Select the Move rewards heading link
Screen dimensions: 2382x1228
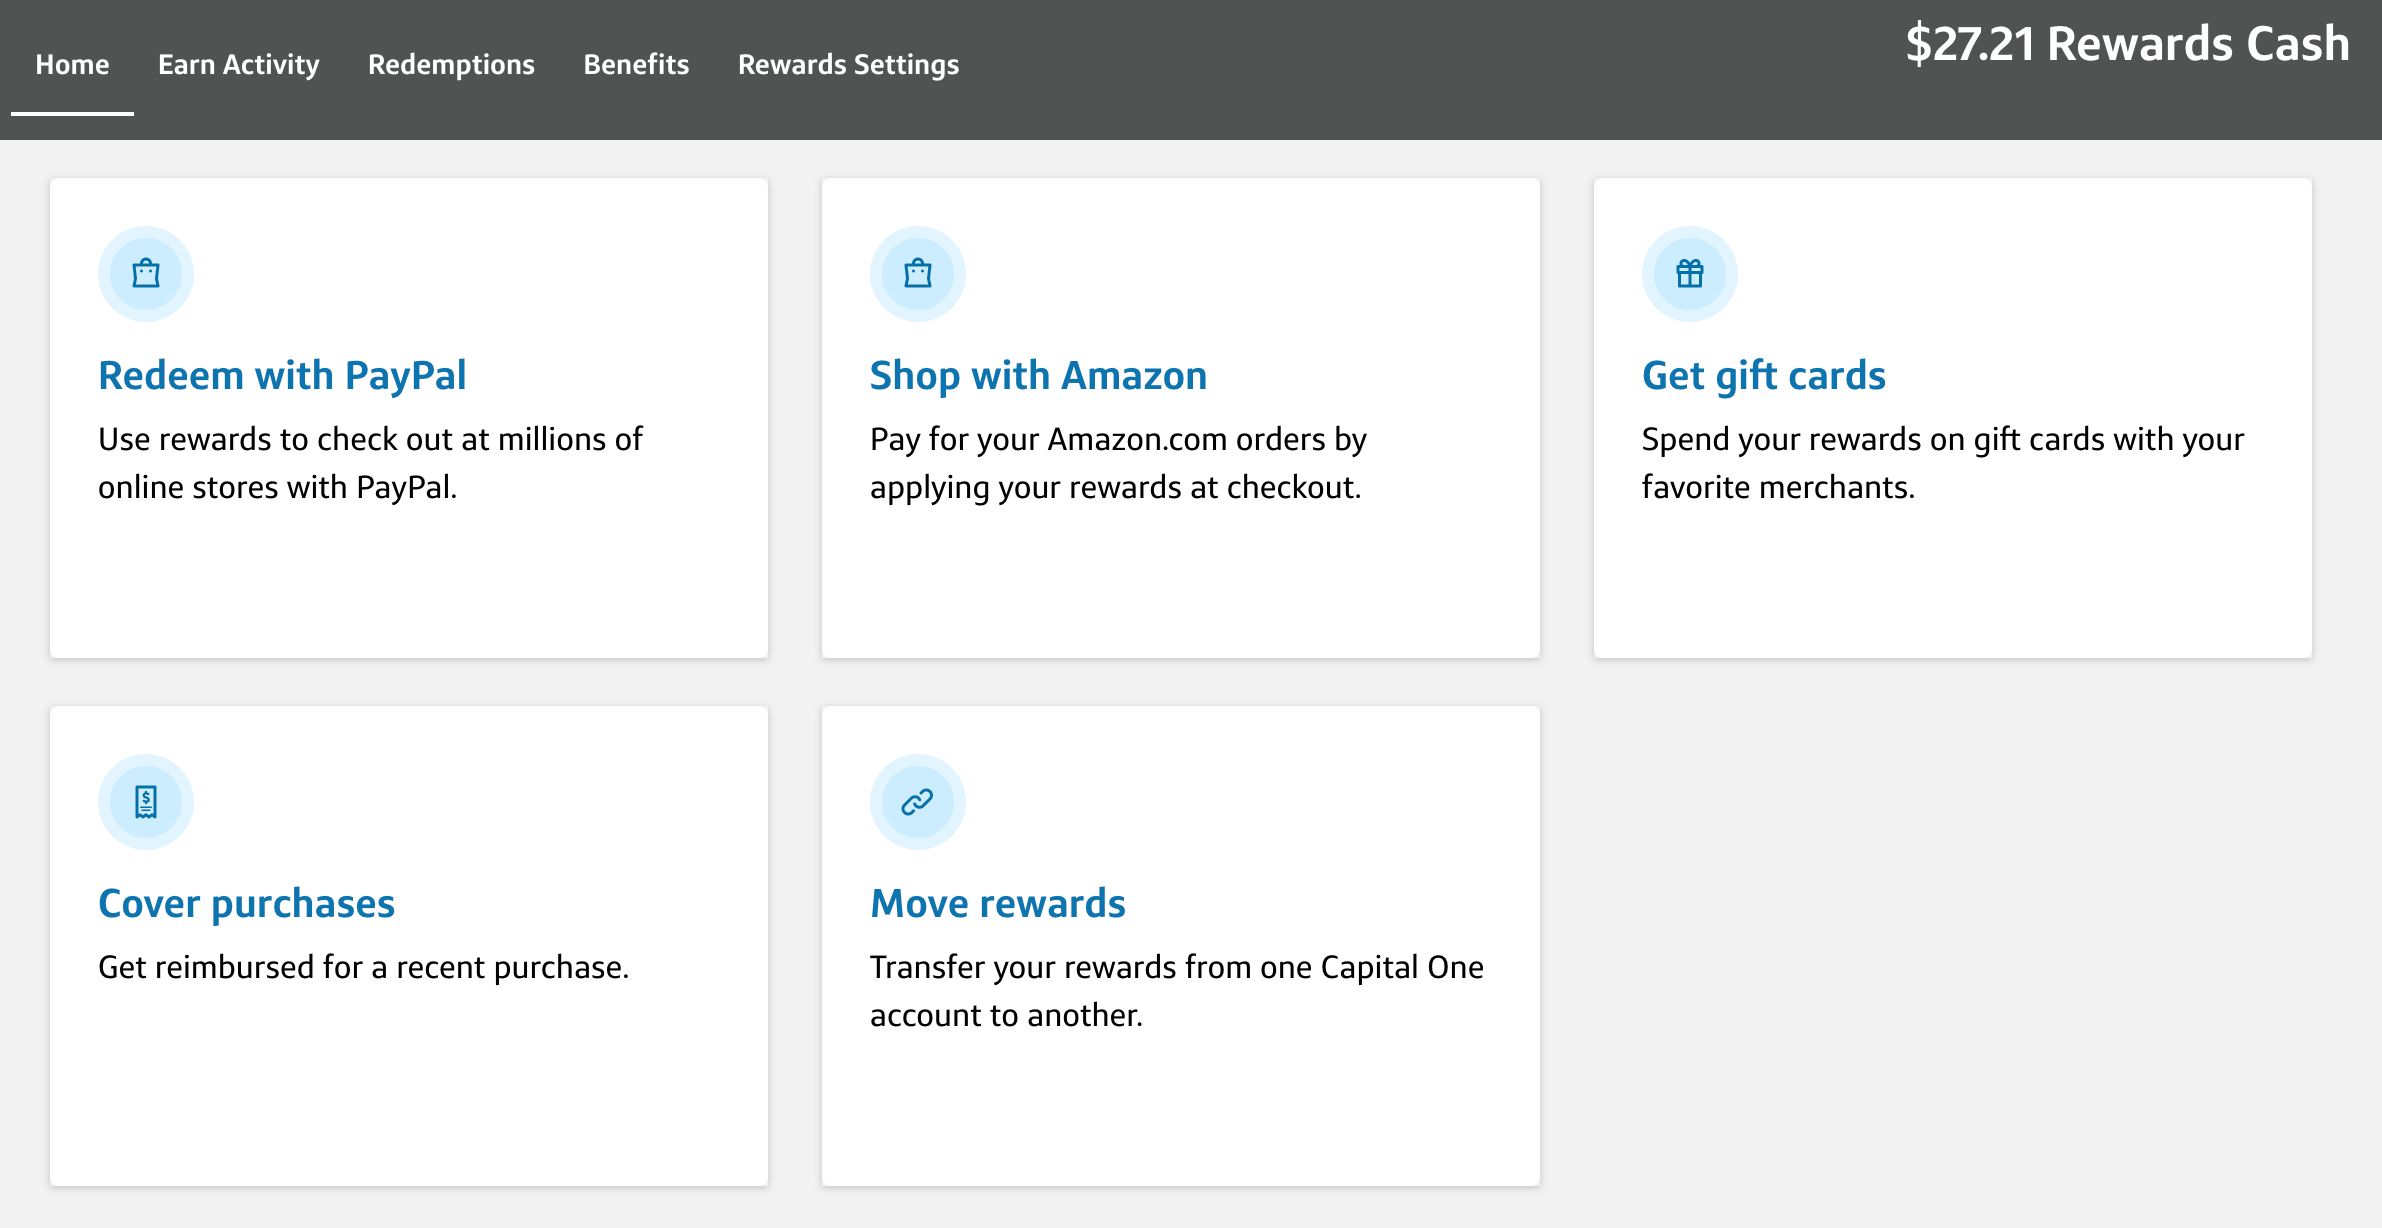[x=997, y=903]
